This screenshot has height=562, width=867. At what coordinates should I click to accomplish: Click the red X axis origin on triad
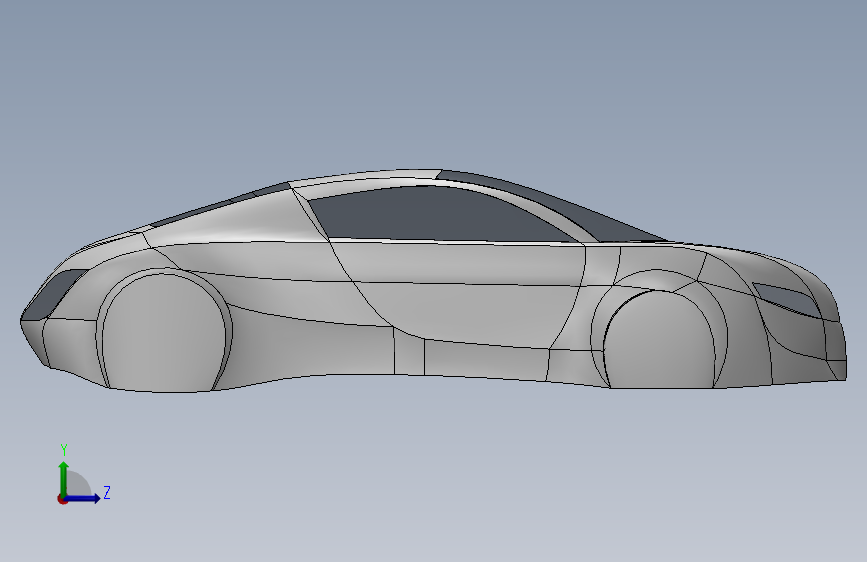pyautogui.click(x=62, y=499)
